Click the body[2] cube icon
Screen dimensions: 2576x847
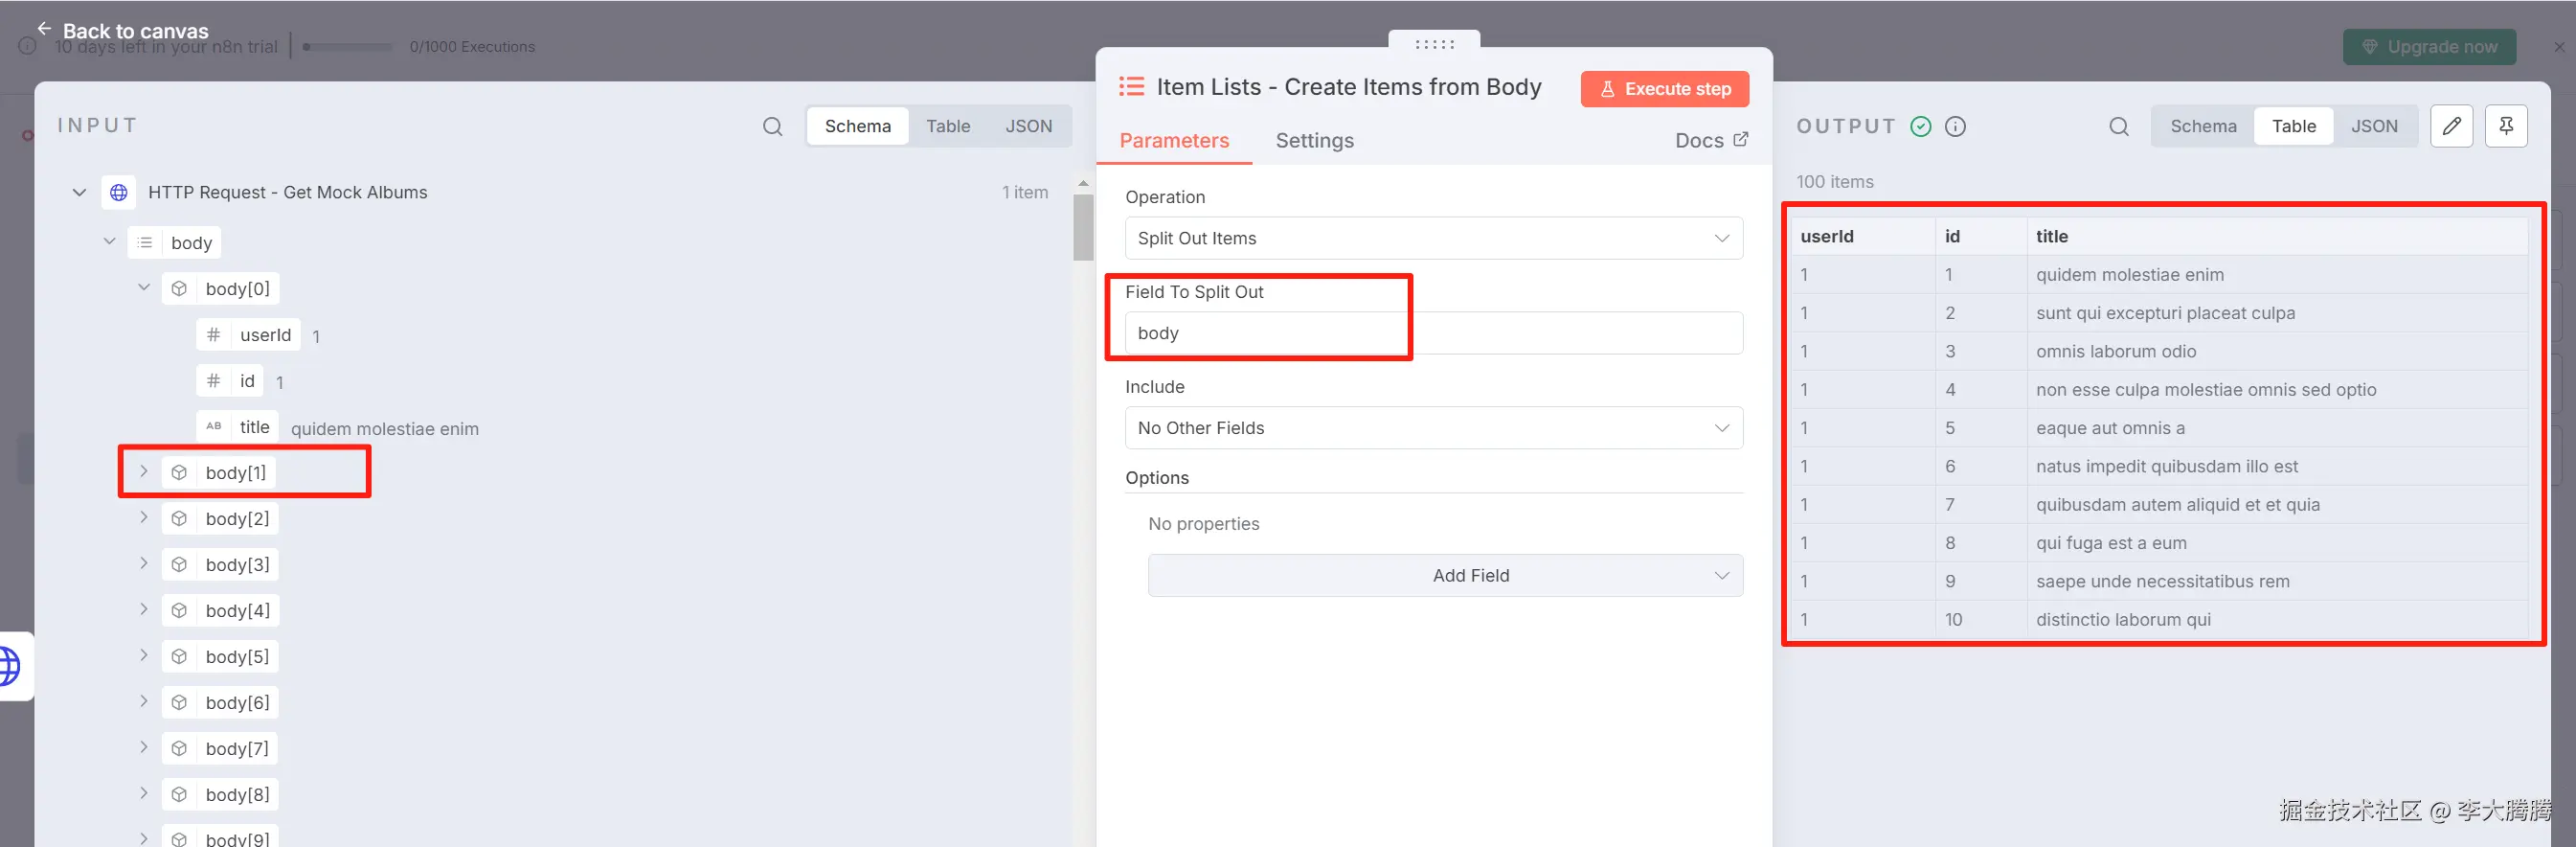click(x=179, y=519)
